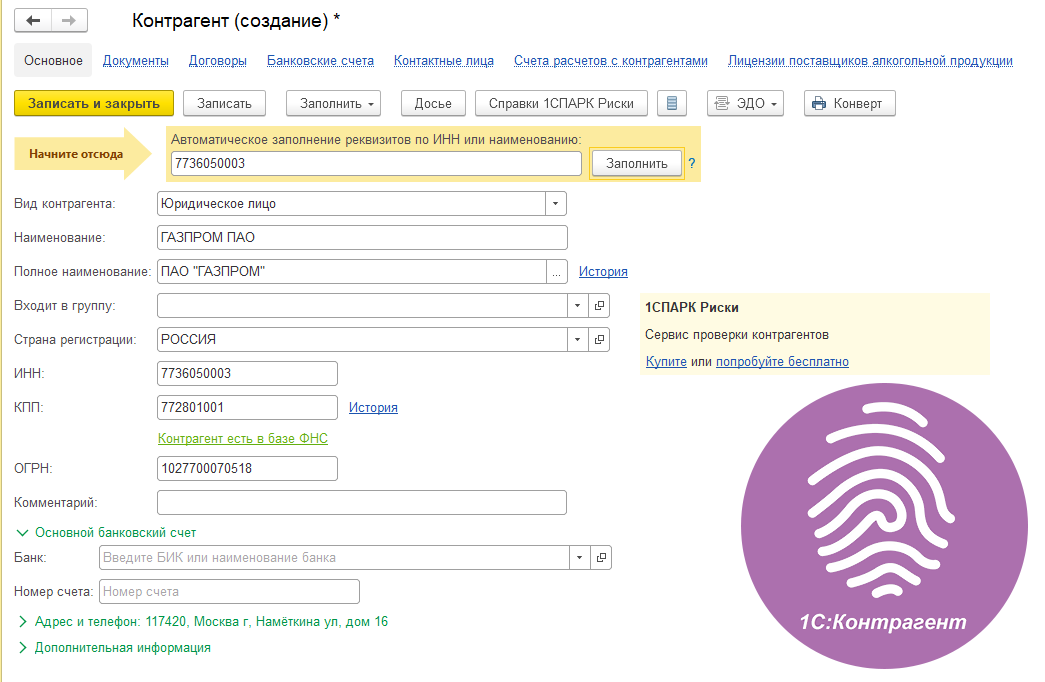
Task: Open bank record icon next to Банк field
Action: pyautogui.click(x=601, y=557)
